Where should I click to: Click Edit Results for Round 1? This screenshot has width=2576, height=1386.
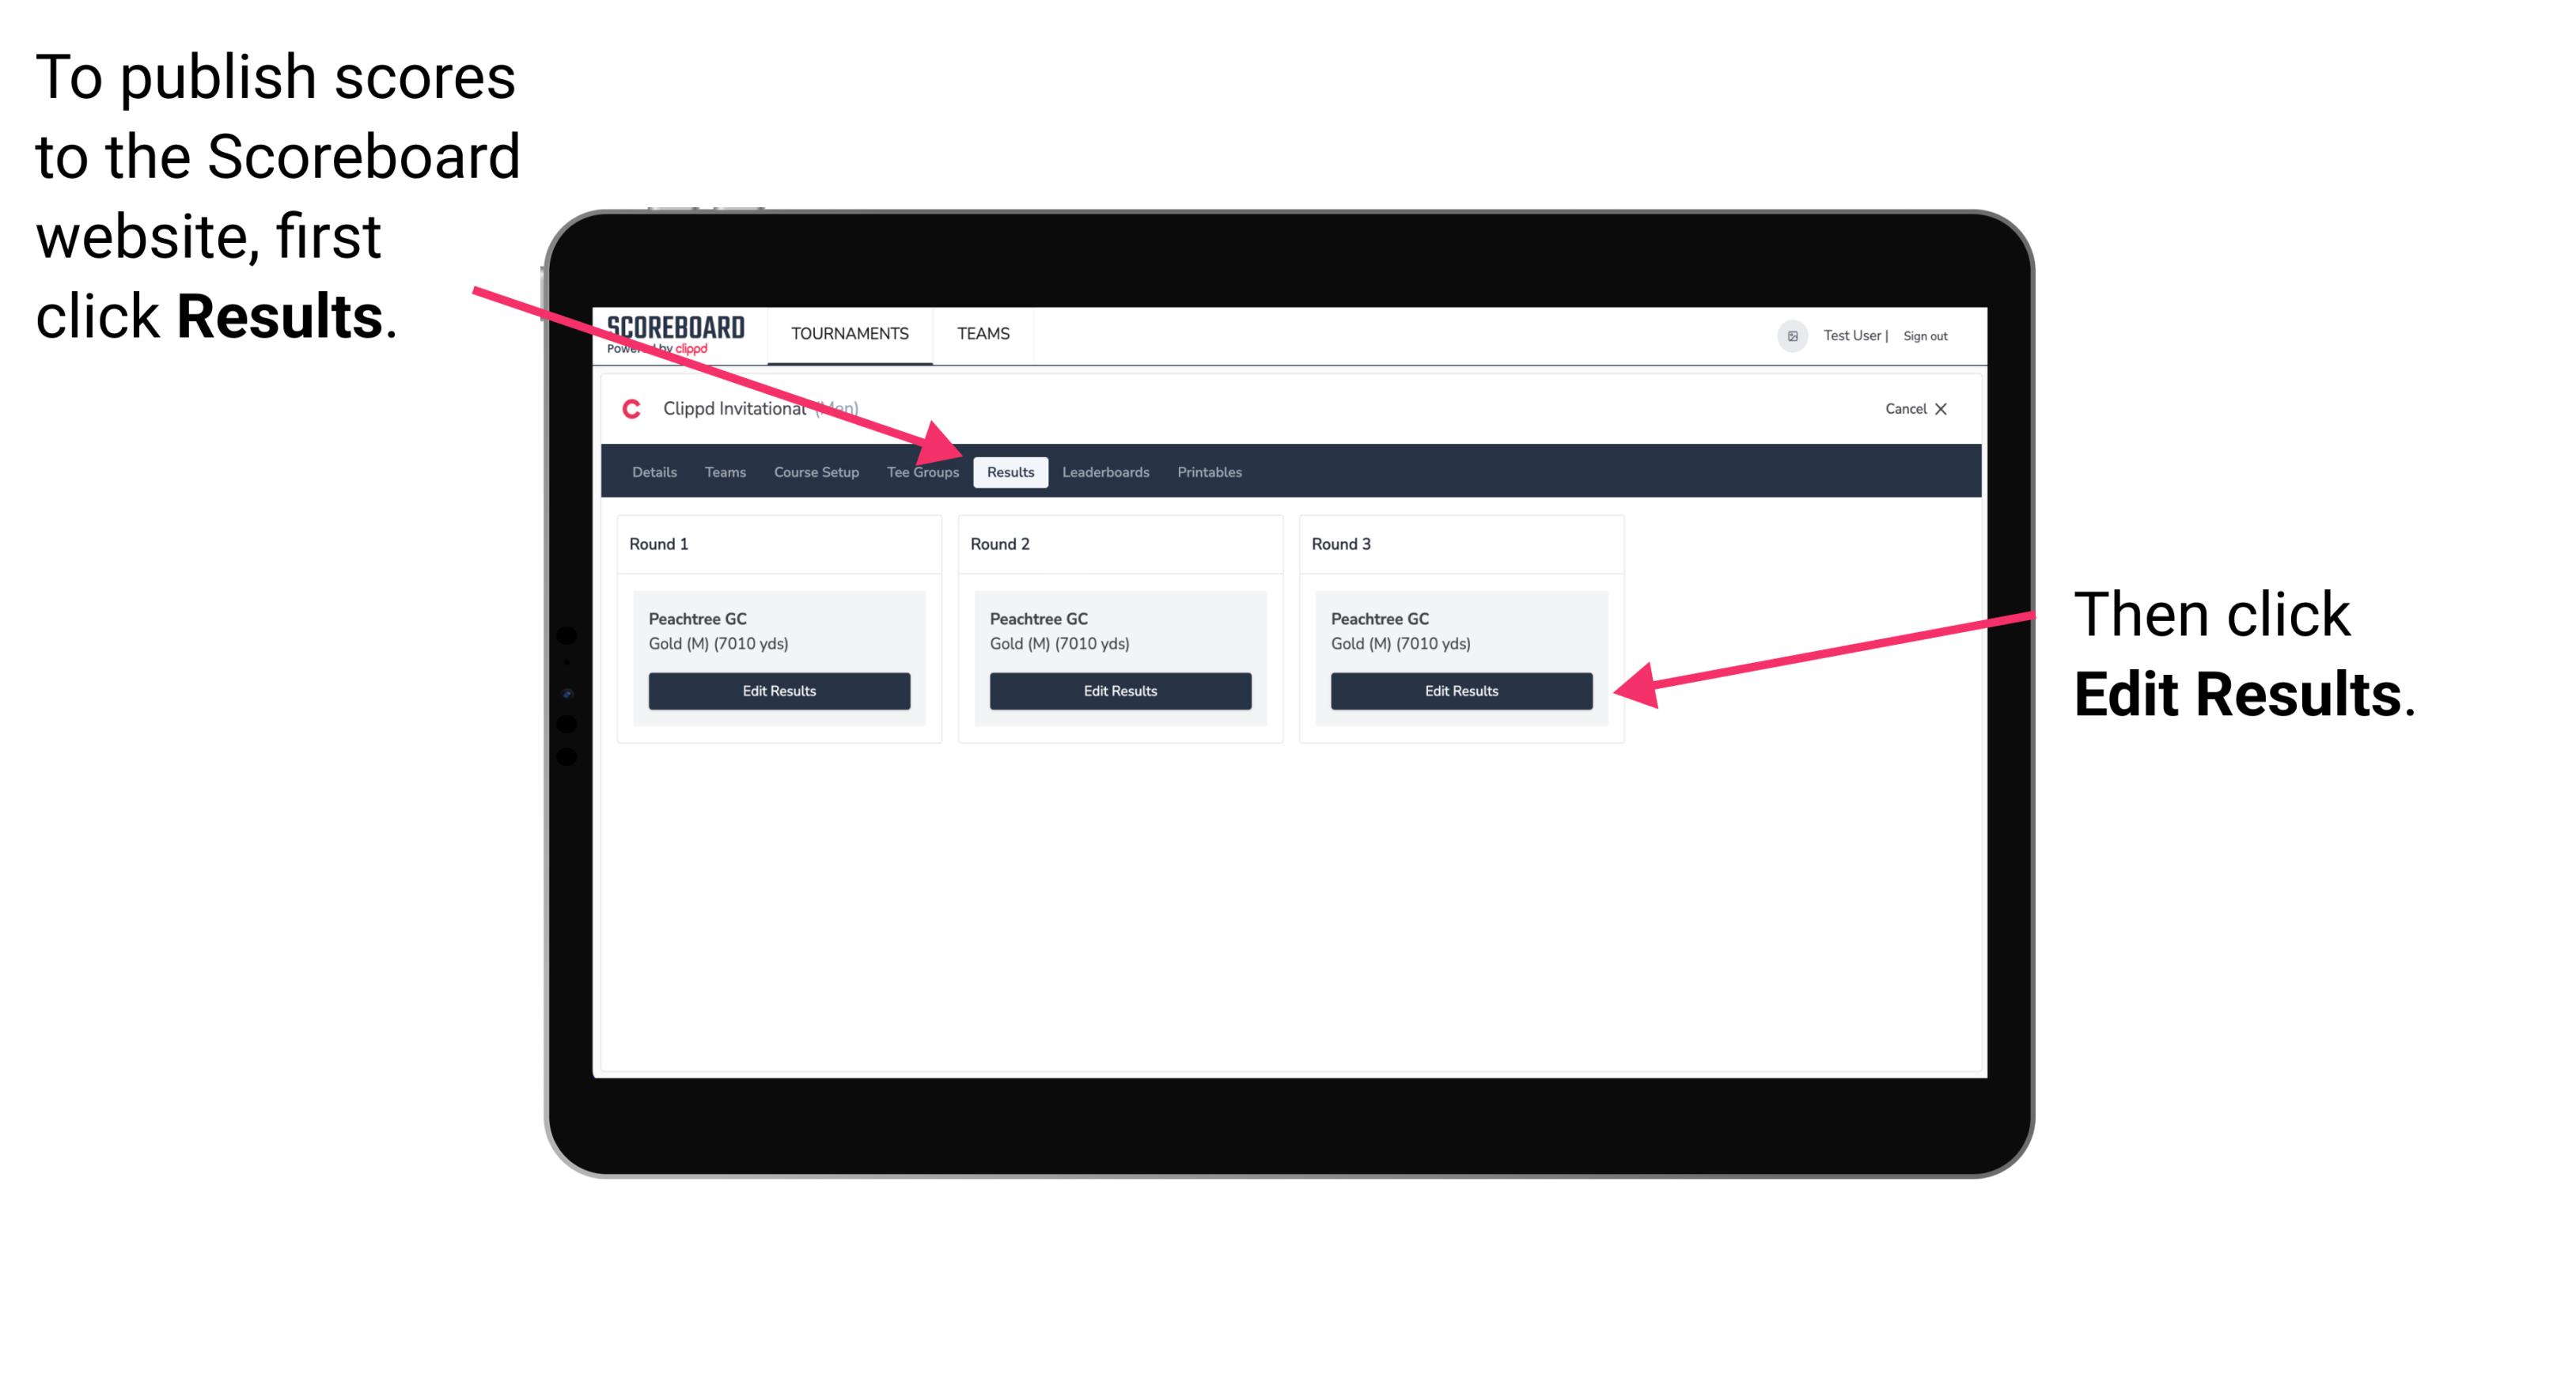pyautogui.click(x=778, y=691)
